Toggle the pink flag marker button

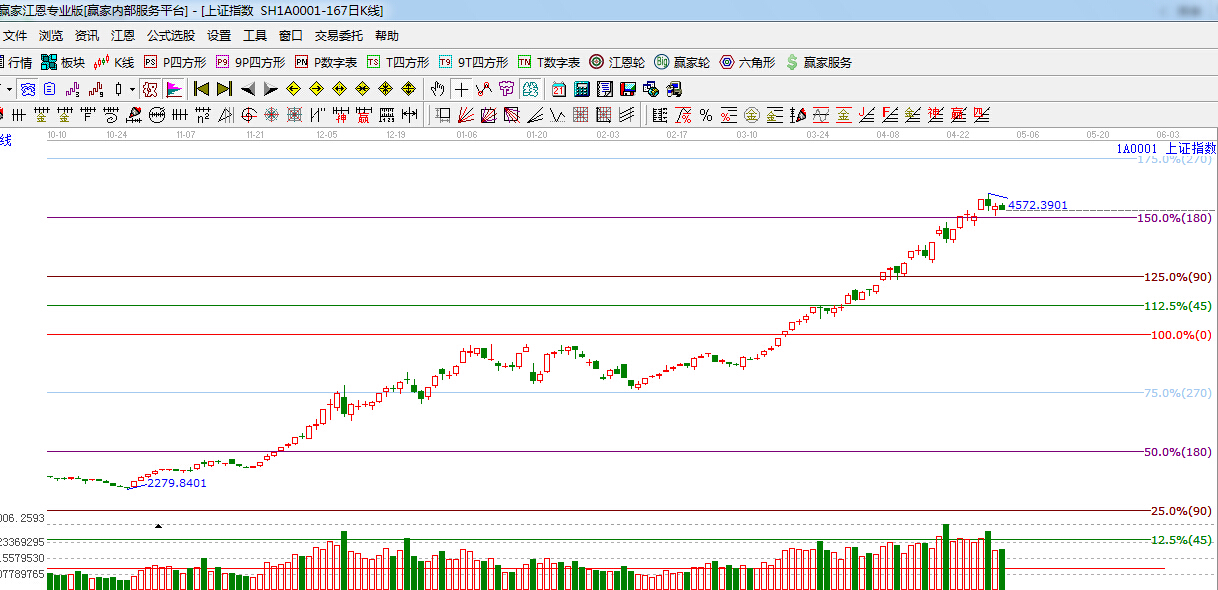coord(174,89)
